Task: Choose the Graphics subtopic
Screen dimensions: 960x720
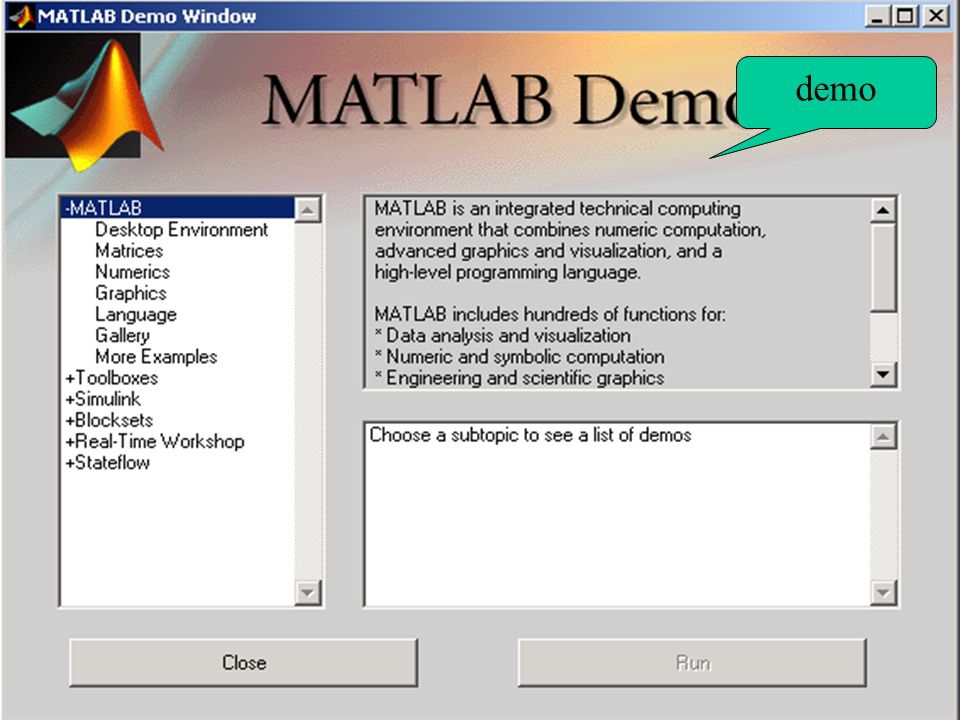Action: [x=130, y=293]
